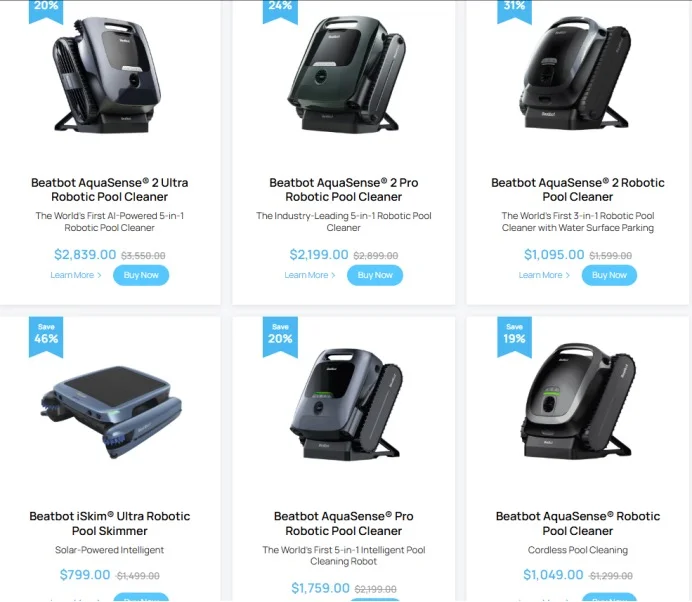Open Beatbot AquaSense Pro Robotic Pool Cleaner title

click(344, 523)
